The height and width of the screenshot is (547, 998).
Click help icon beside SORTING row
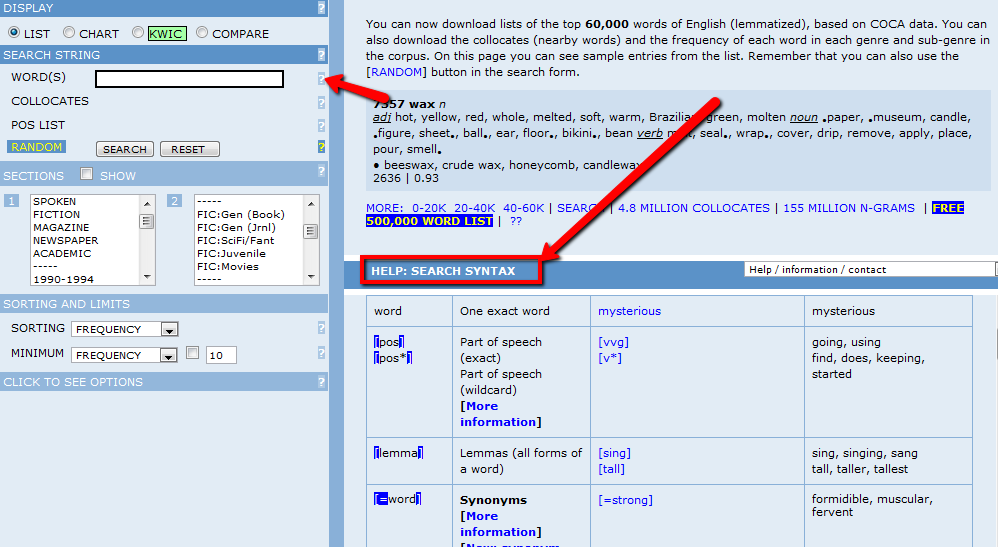tap(321, 328)
